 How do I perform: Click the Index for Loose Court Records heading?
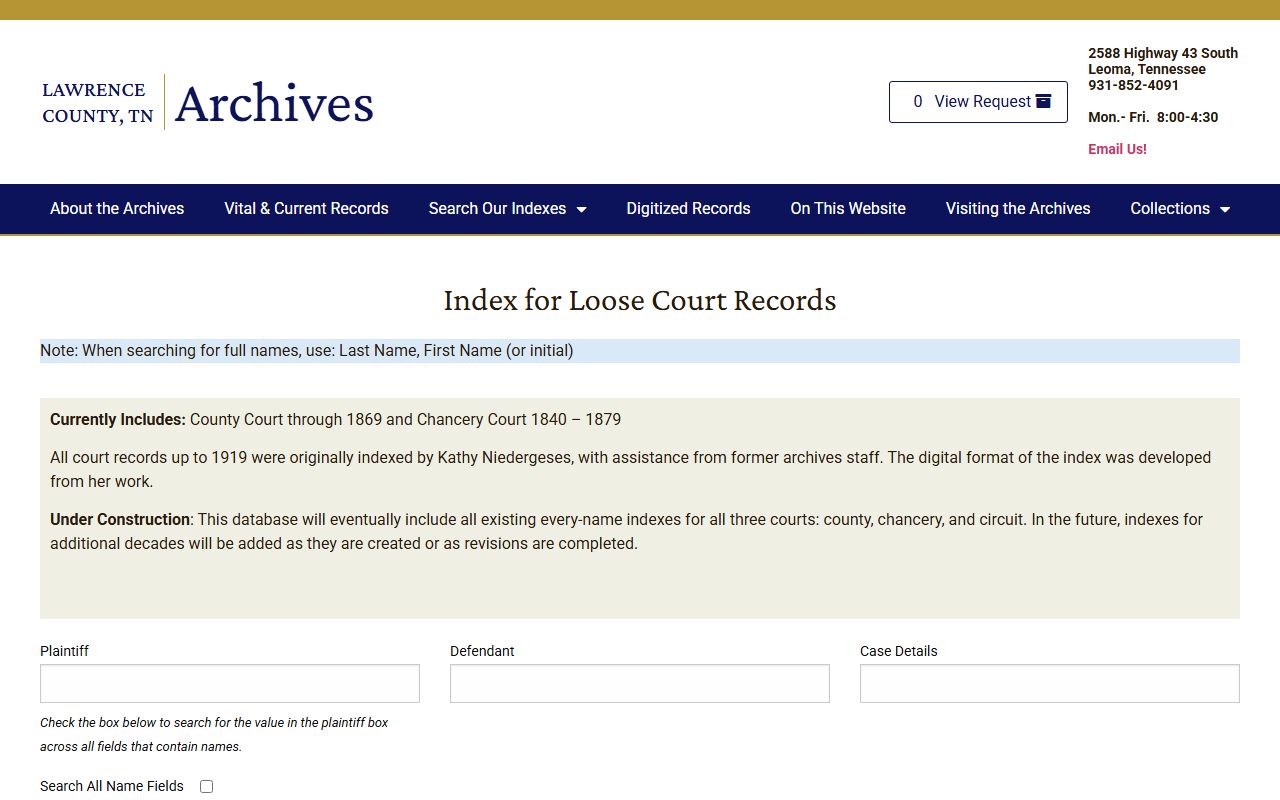[x=640, y=300]
